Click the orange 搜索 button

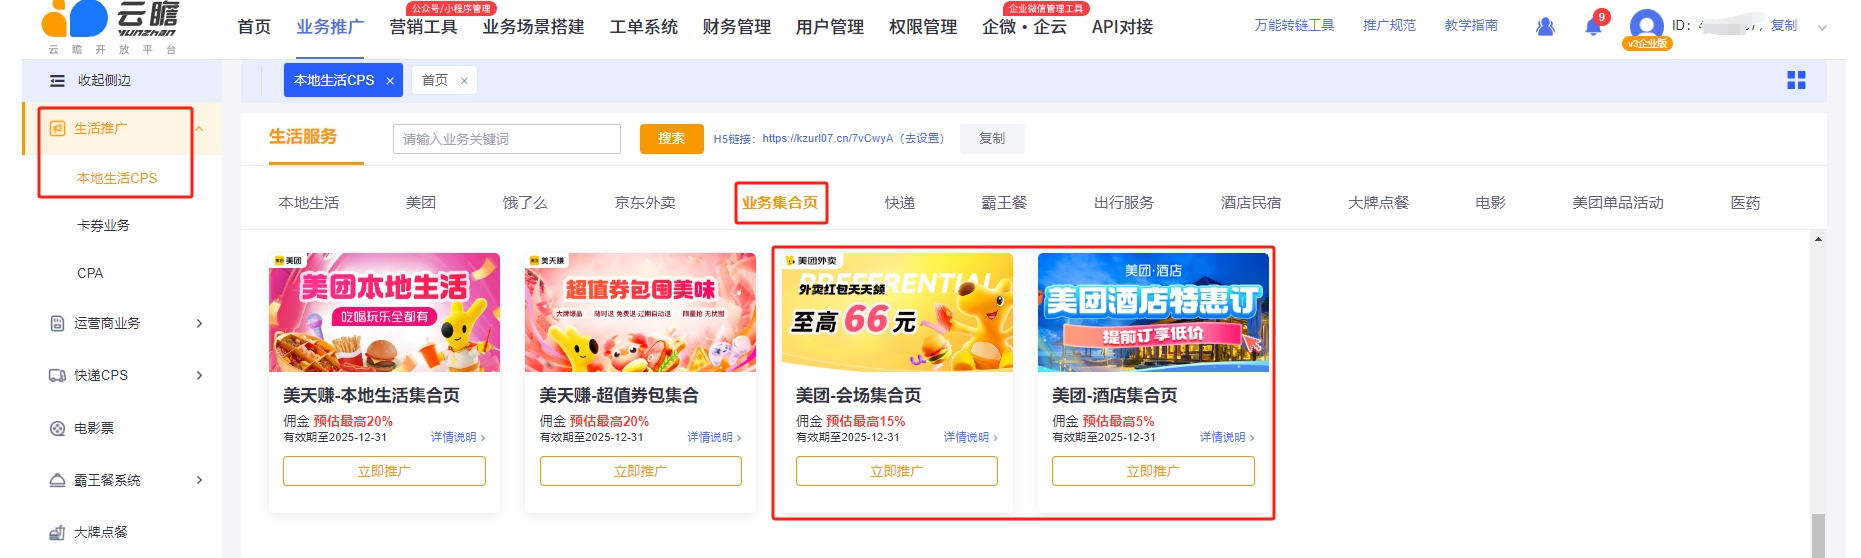tap(672, 139)
